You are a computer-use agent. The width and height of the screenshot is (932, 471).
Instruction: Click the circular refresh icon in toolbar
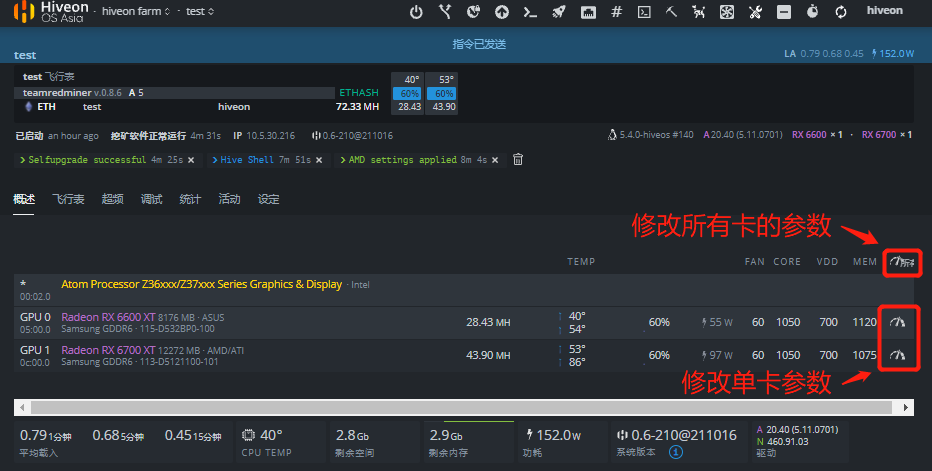841,12
